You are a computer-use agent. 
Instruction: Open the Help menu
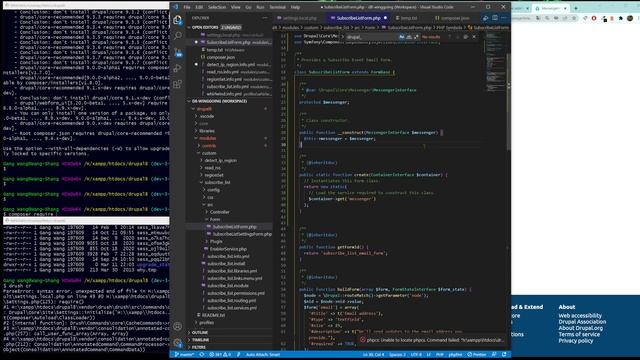click(x=295, y=7)
